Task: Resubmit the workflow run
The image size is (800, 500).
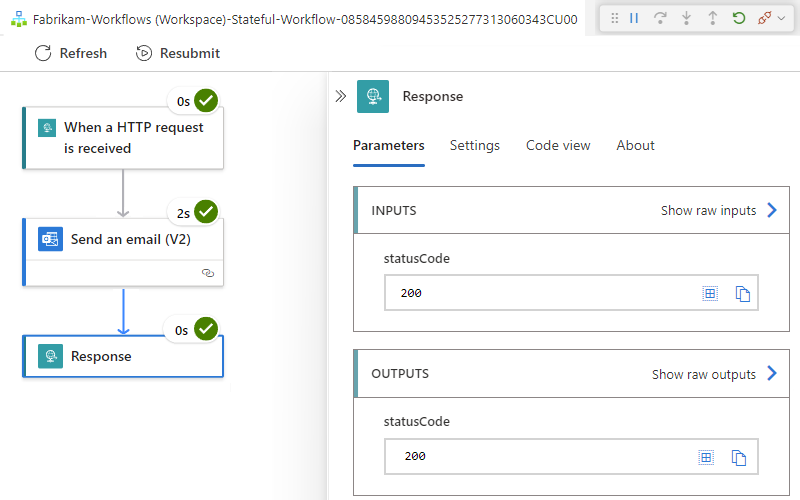Action: pos(178,53)
